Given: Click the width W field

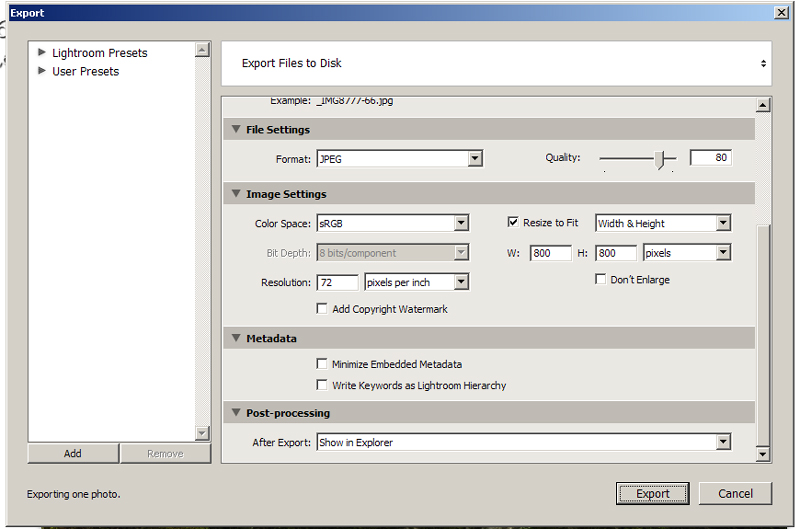Looking at the screenshot, I should 551,253.
